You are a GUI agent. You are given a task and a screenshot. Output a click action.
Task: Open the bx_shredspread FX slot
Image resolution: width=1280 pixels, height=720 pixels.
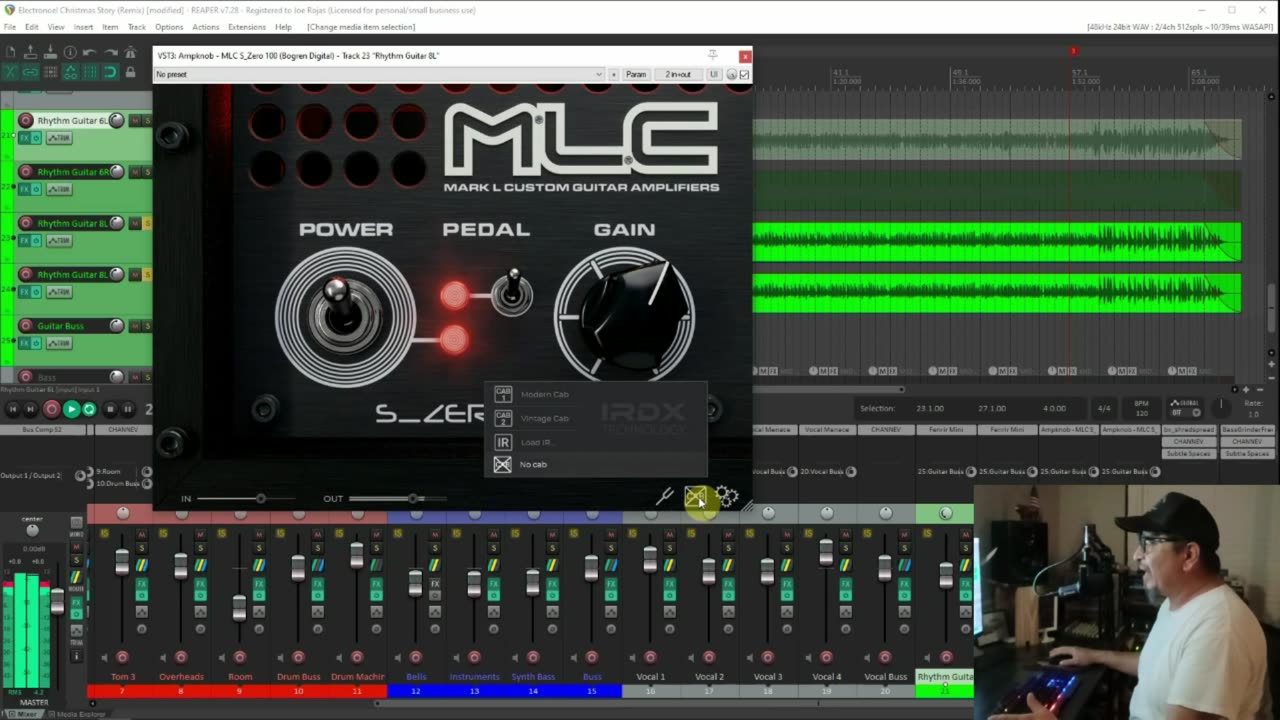click(1189, 430)
